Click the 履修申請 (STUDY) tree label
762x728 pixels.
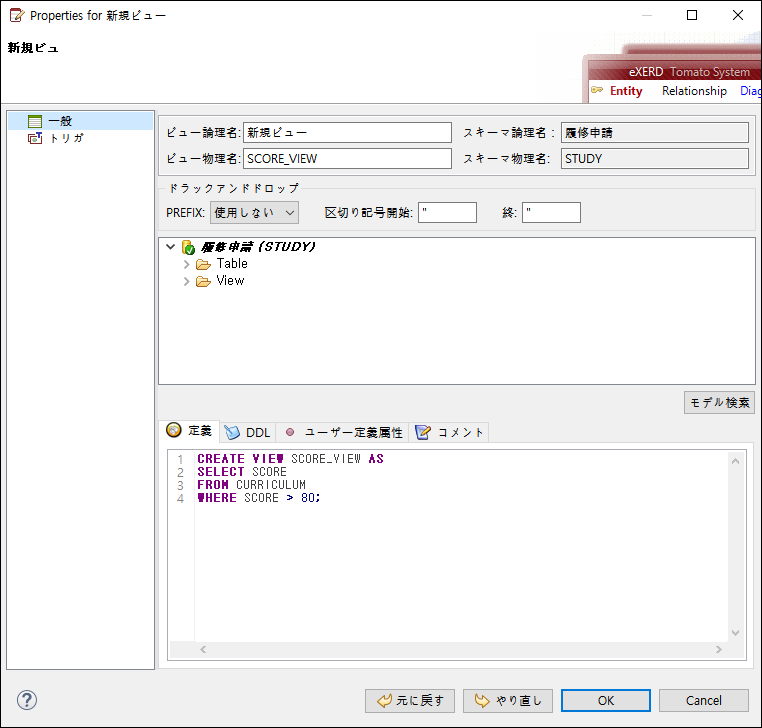point(259,247)
